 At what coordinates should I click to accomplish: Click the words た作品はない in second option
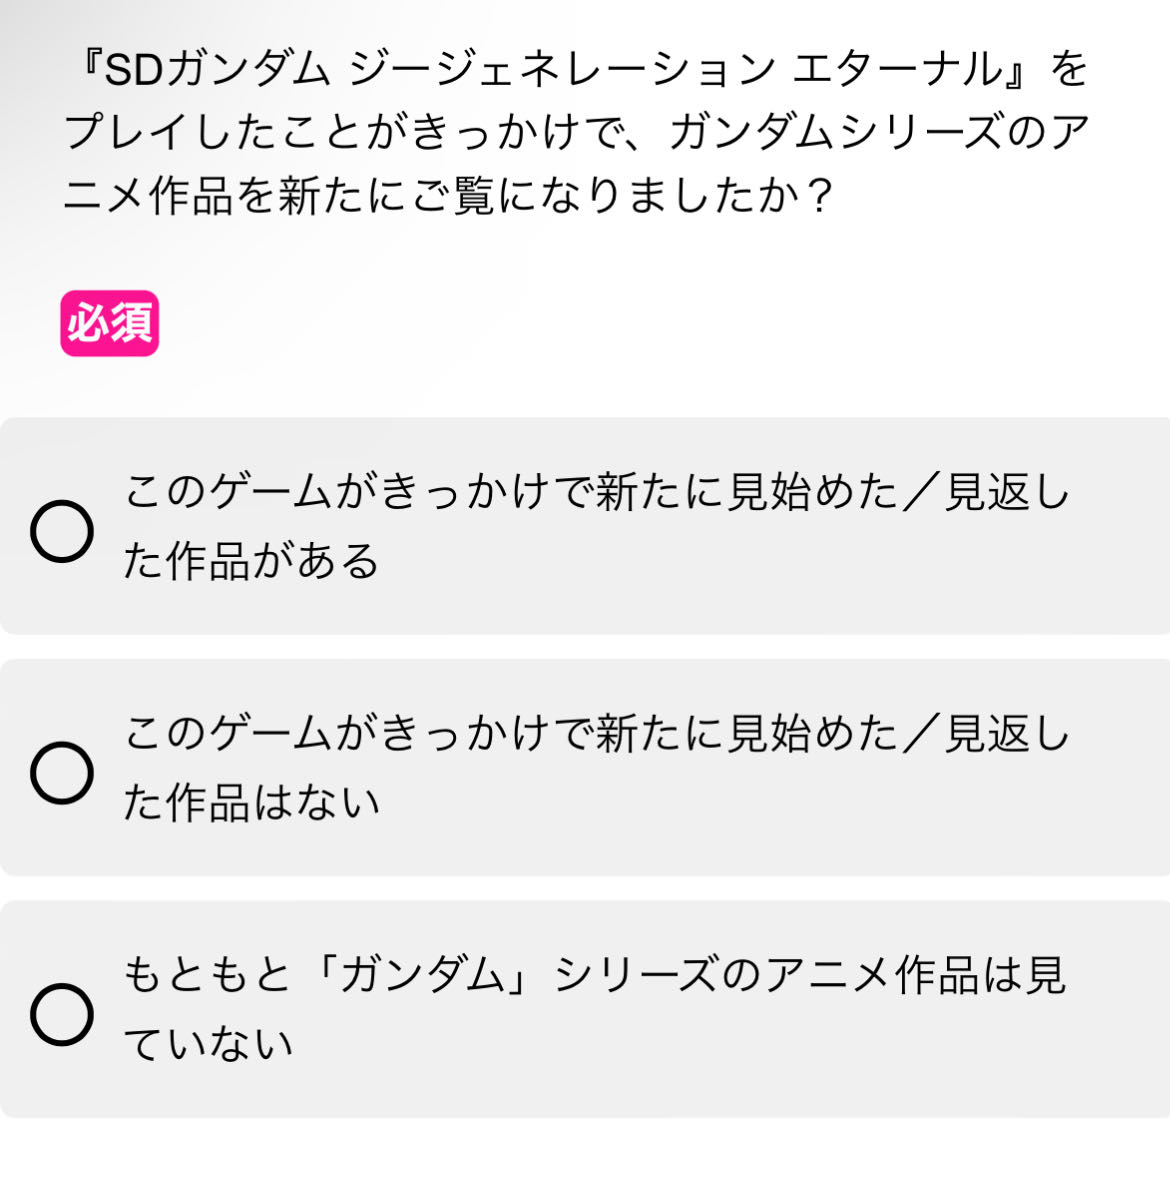coord(251,803)
